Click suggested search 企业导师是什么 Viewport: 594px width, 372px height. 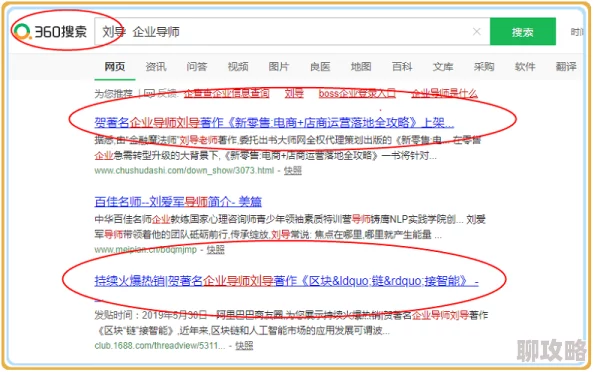(x=444, y=93)
